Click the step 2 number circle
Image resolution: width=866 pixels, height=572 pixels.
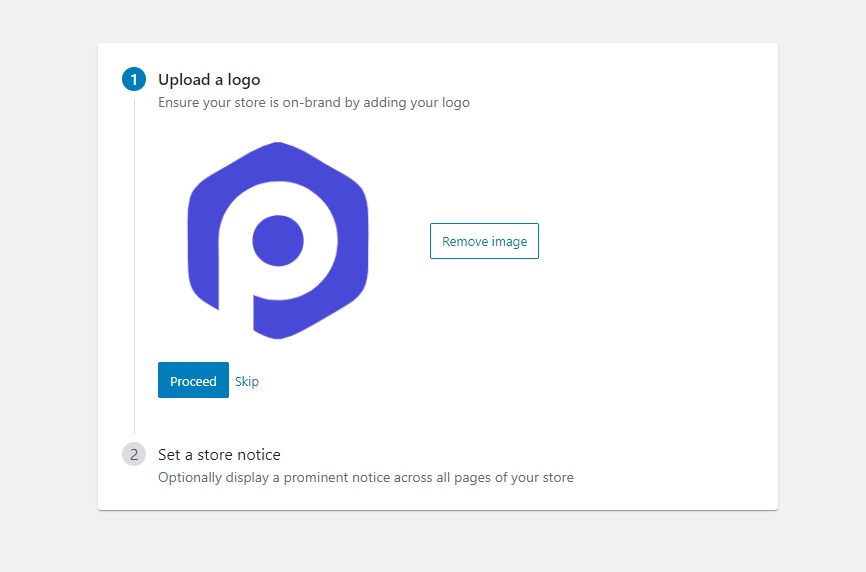tap(134, 454)
